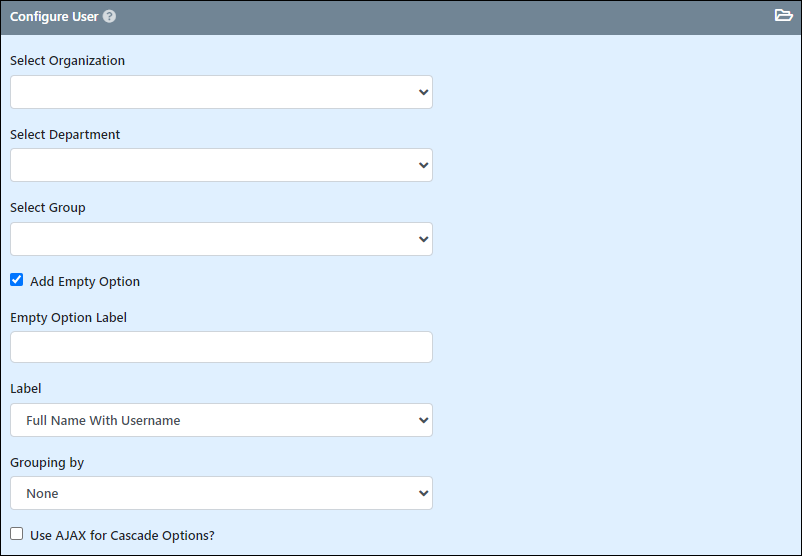Click the Select Department field label

coord(65,135)
